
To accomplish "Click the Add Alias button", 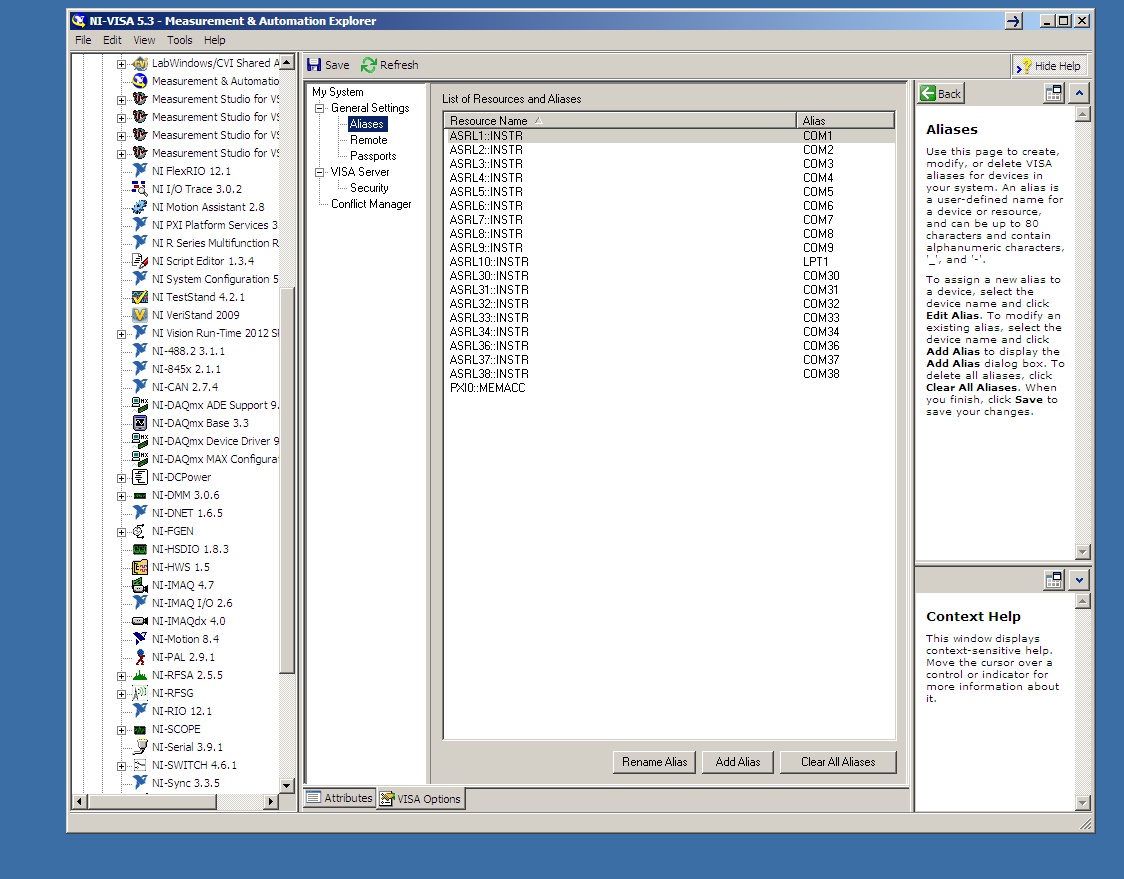I will pos(738,762).
